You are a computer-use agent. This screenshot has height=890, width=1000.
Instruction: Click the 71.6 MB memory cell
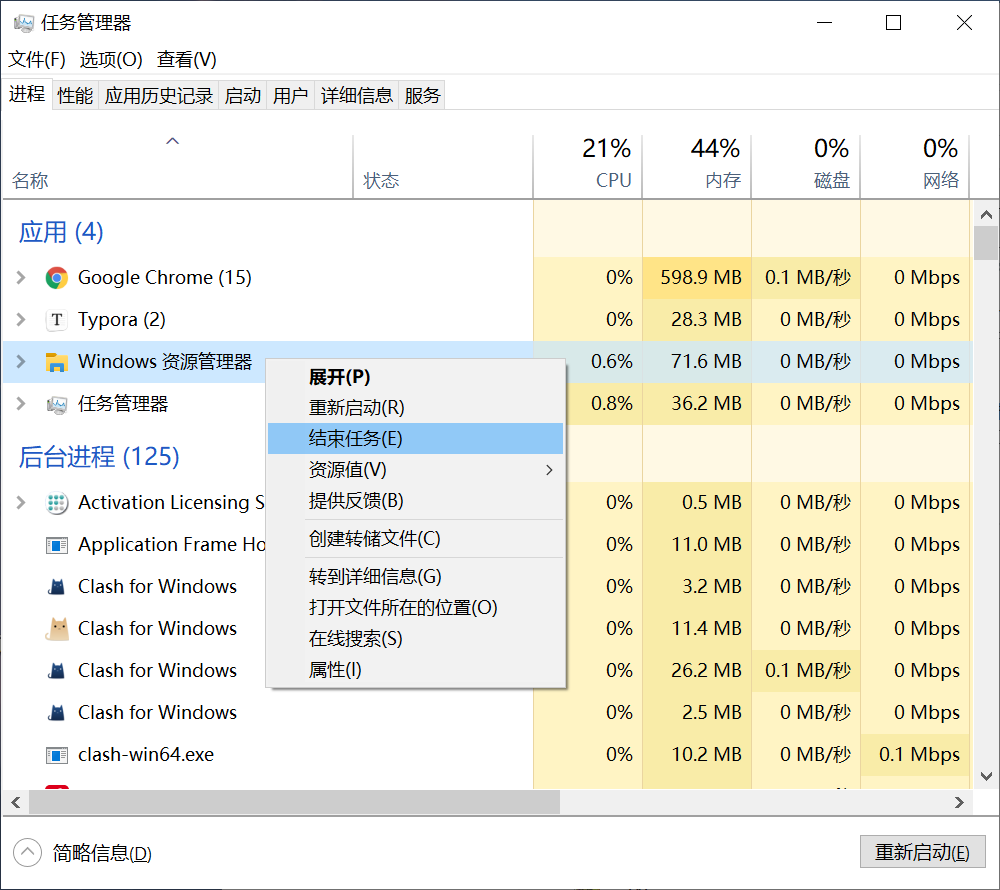coord(696,361)
